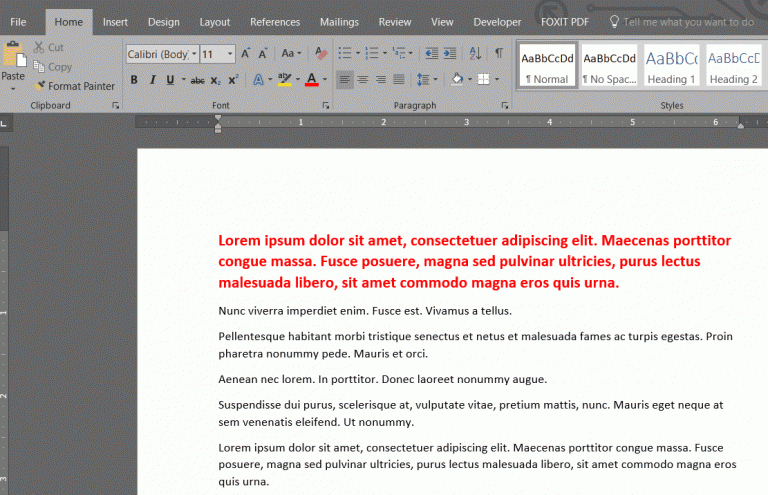The height and width of the screenshot is (495, 768).
Task: Apply the No Spacing style
Action: 609,66
